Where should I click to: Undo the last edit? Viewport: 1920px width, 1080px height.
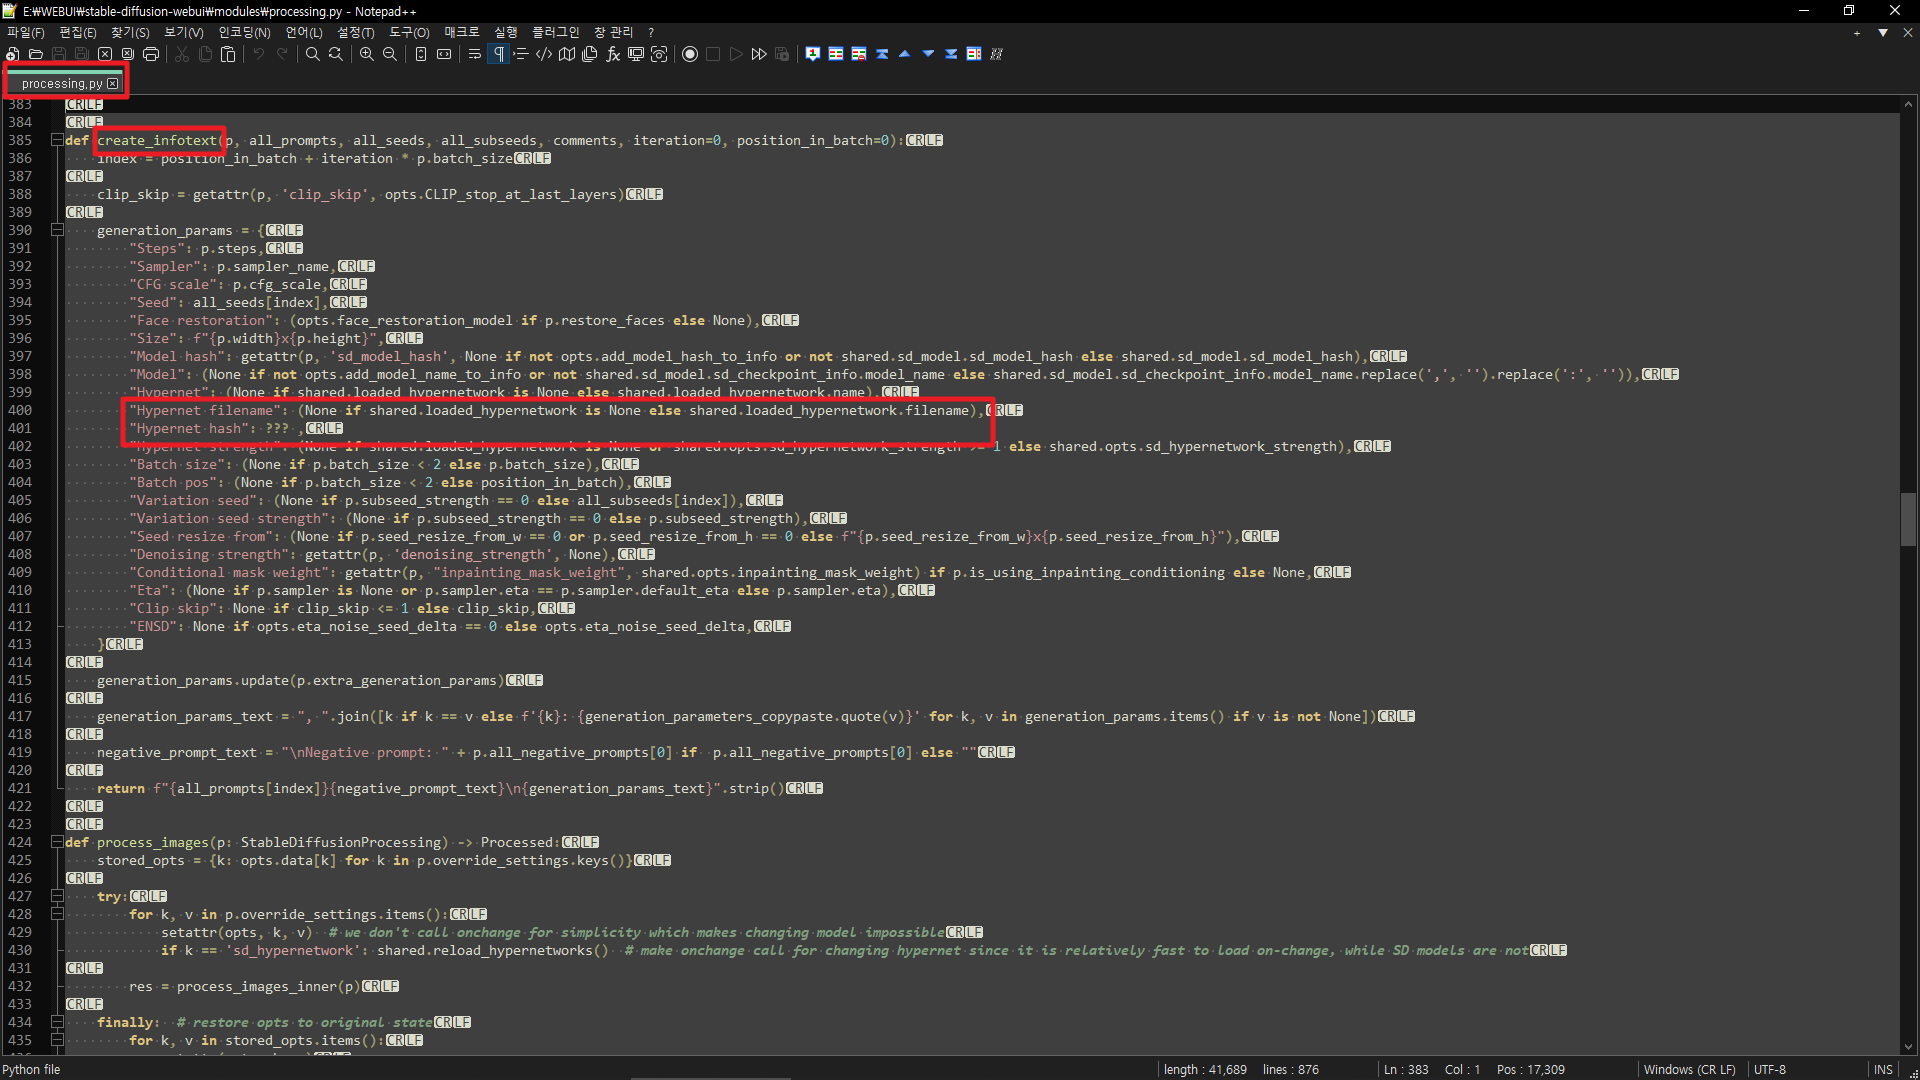coord(258,54)
